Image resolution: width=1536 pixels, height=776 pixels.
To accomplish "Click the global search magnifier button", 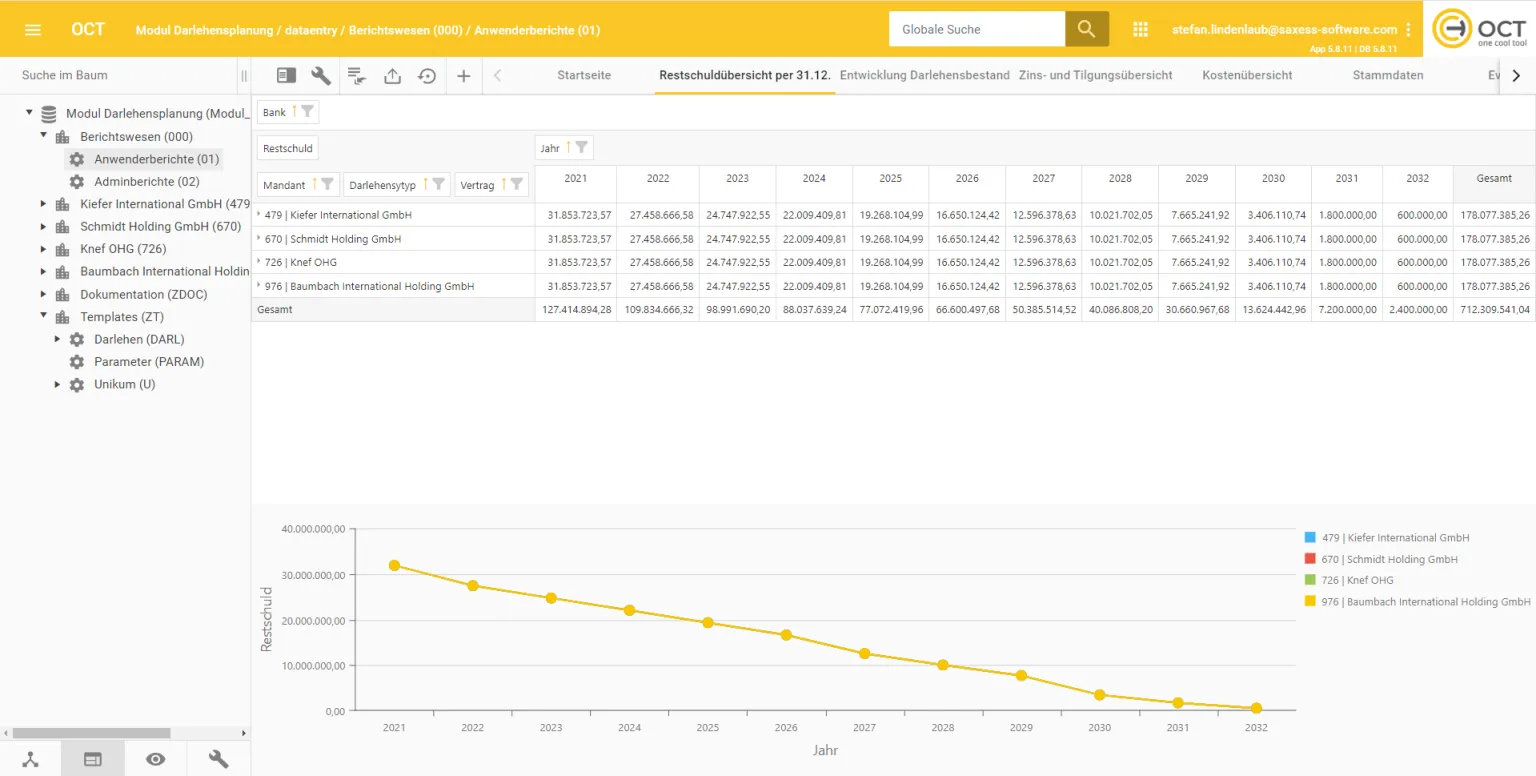I will point(1087,29).
